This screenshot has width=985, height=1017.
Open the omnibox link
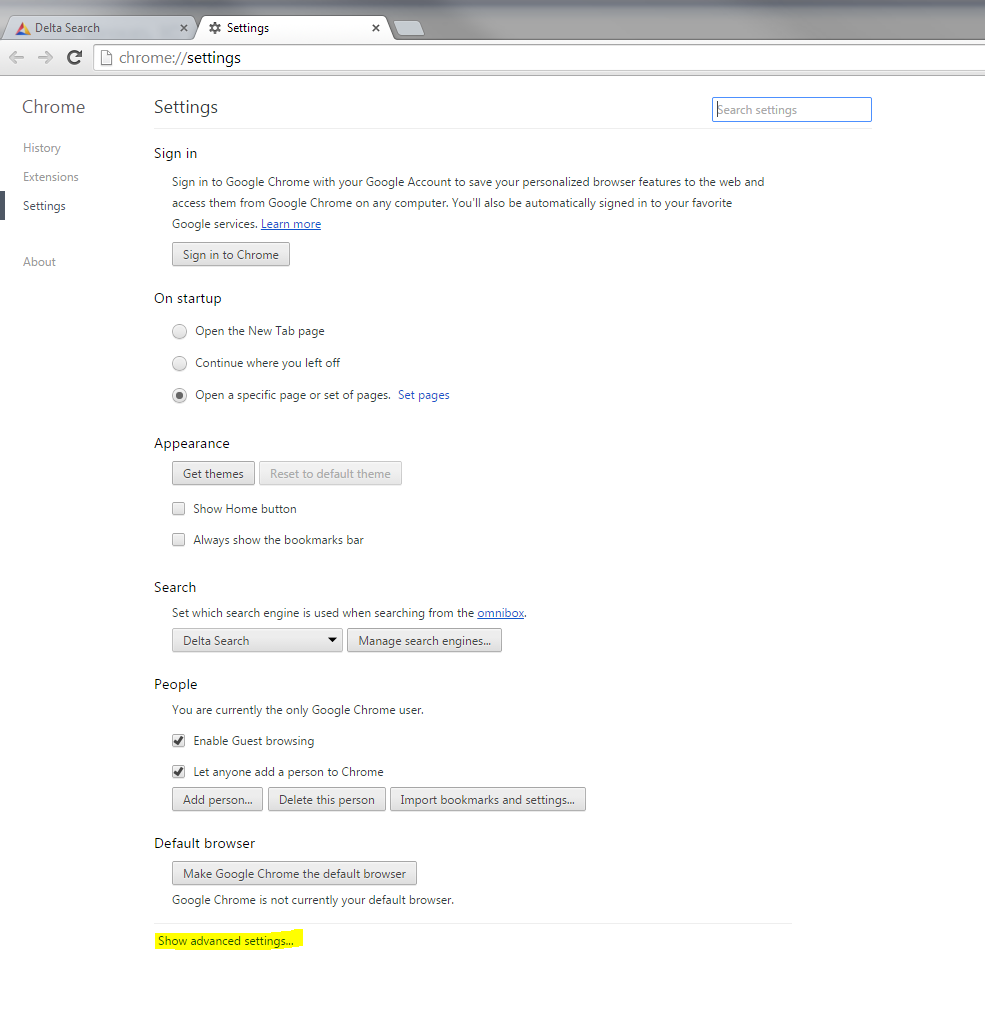pyautogui.click(x=501, y=613)
